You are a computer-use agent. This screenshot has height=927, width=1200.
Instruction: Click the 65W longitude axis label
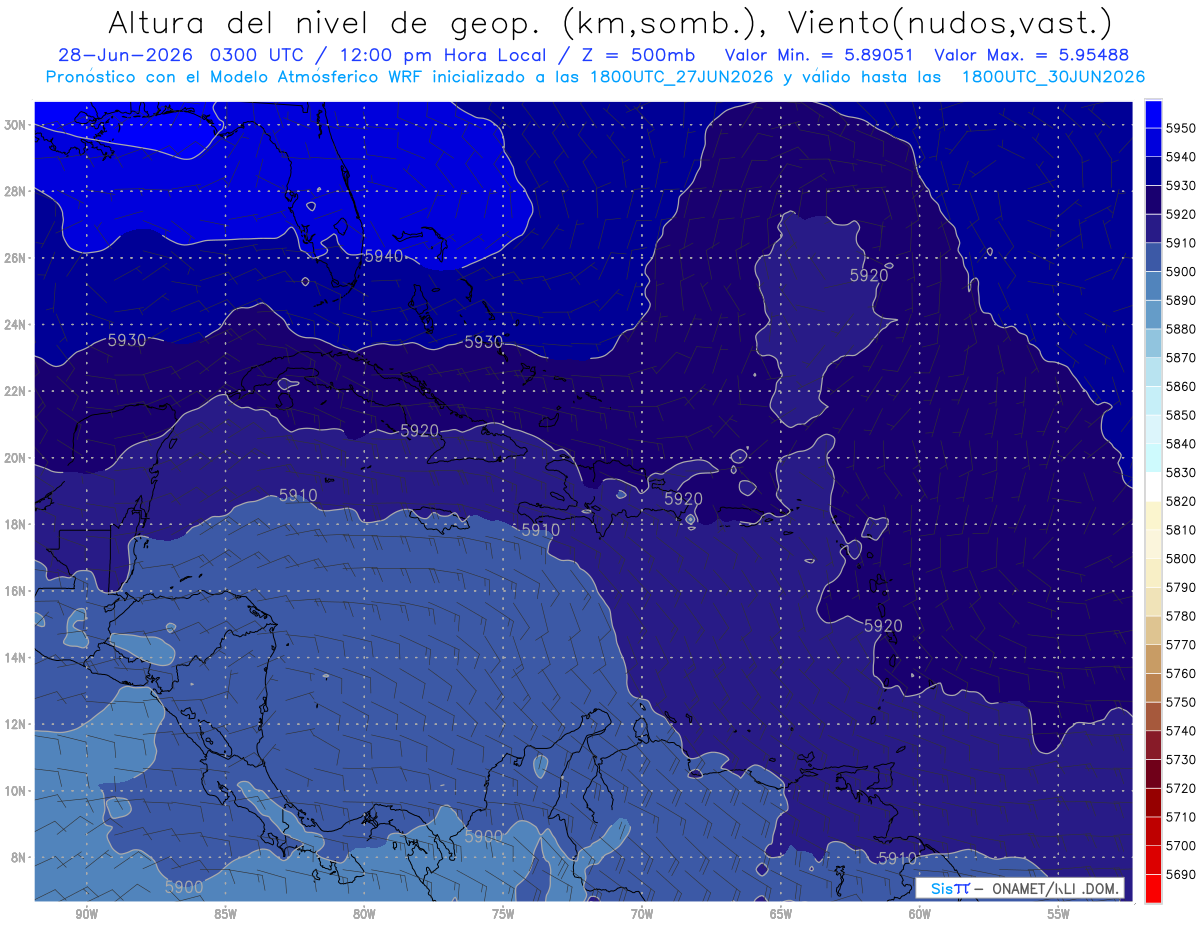tap(781, 913)
